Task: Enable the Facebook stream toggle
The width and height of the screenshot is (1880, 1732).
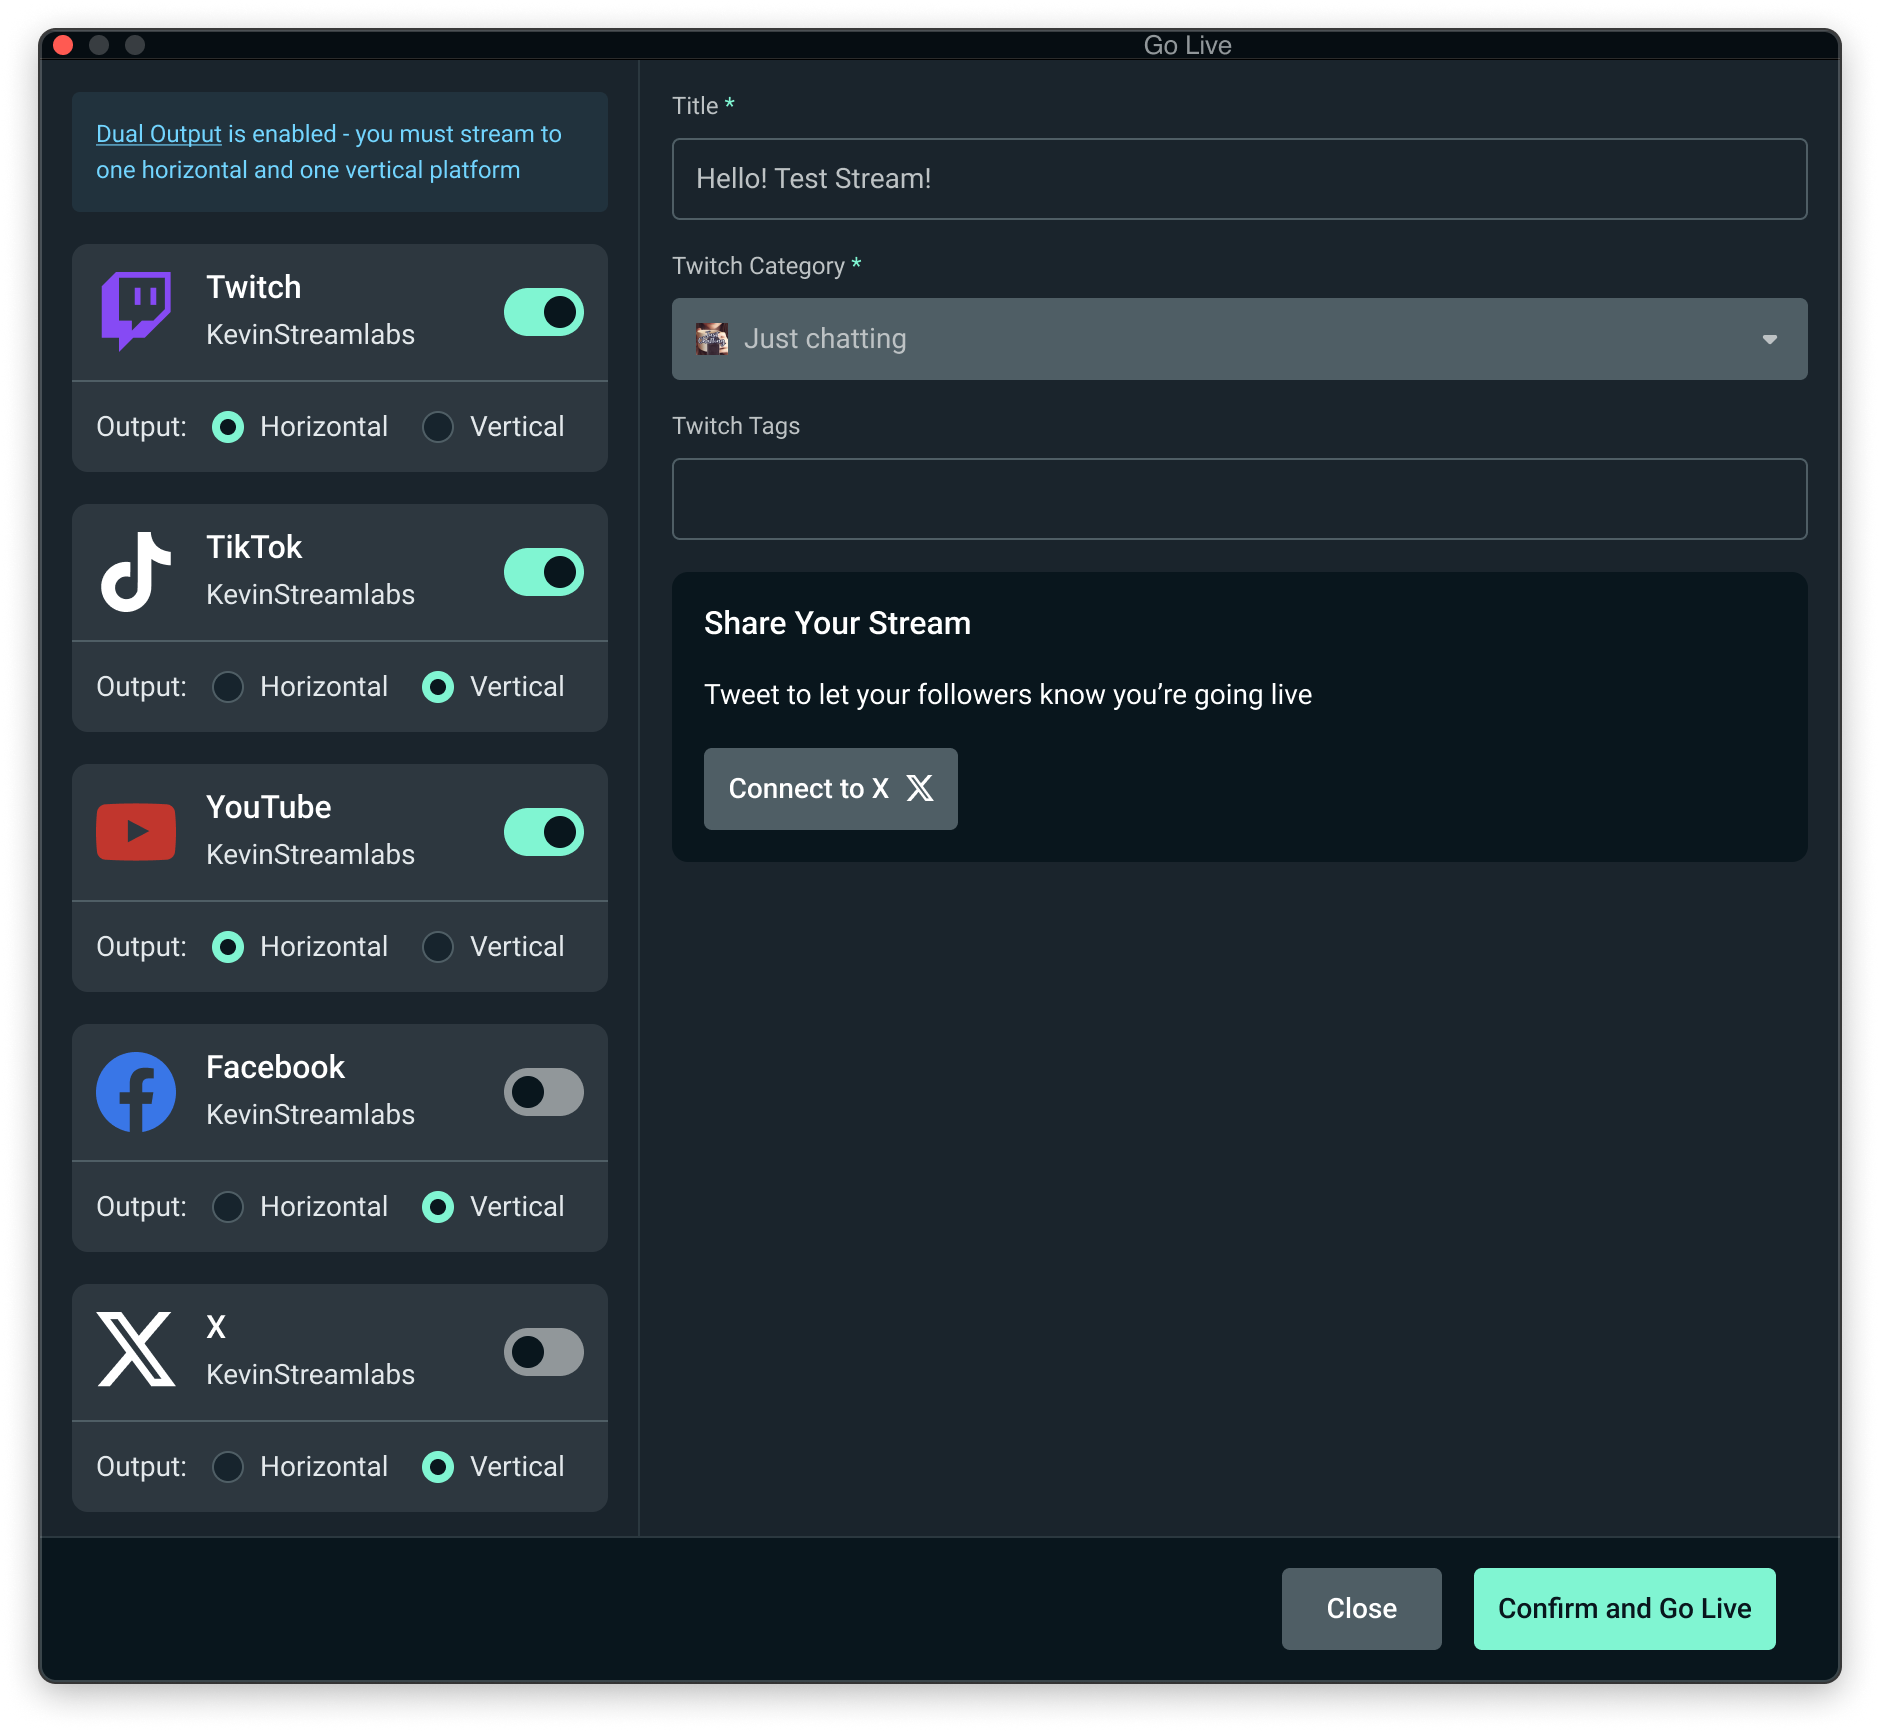Action: pos(544,1092)
